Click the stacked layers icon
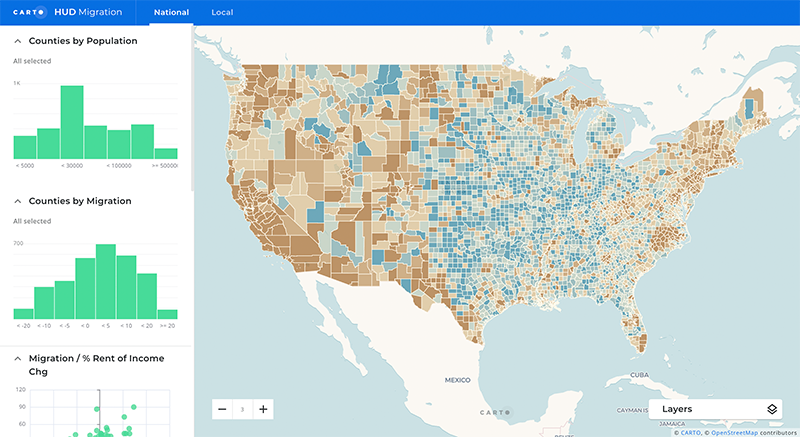The image size is (800, 437). click(x=771, y=409)
